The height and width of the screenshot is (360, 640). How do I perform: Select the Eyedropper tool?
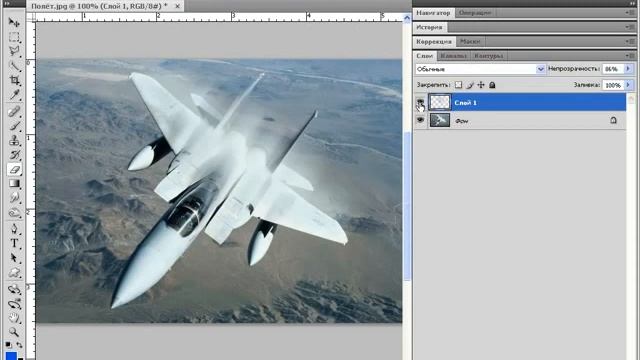pos(14,95)
